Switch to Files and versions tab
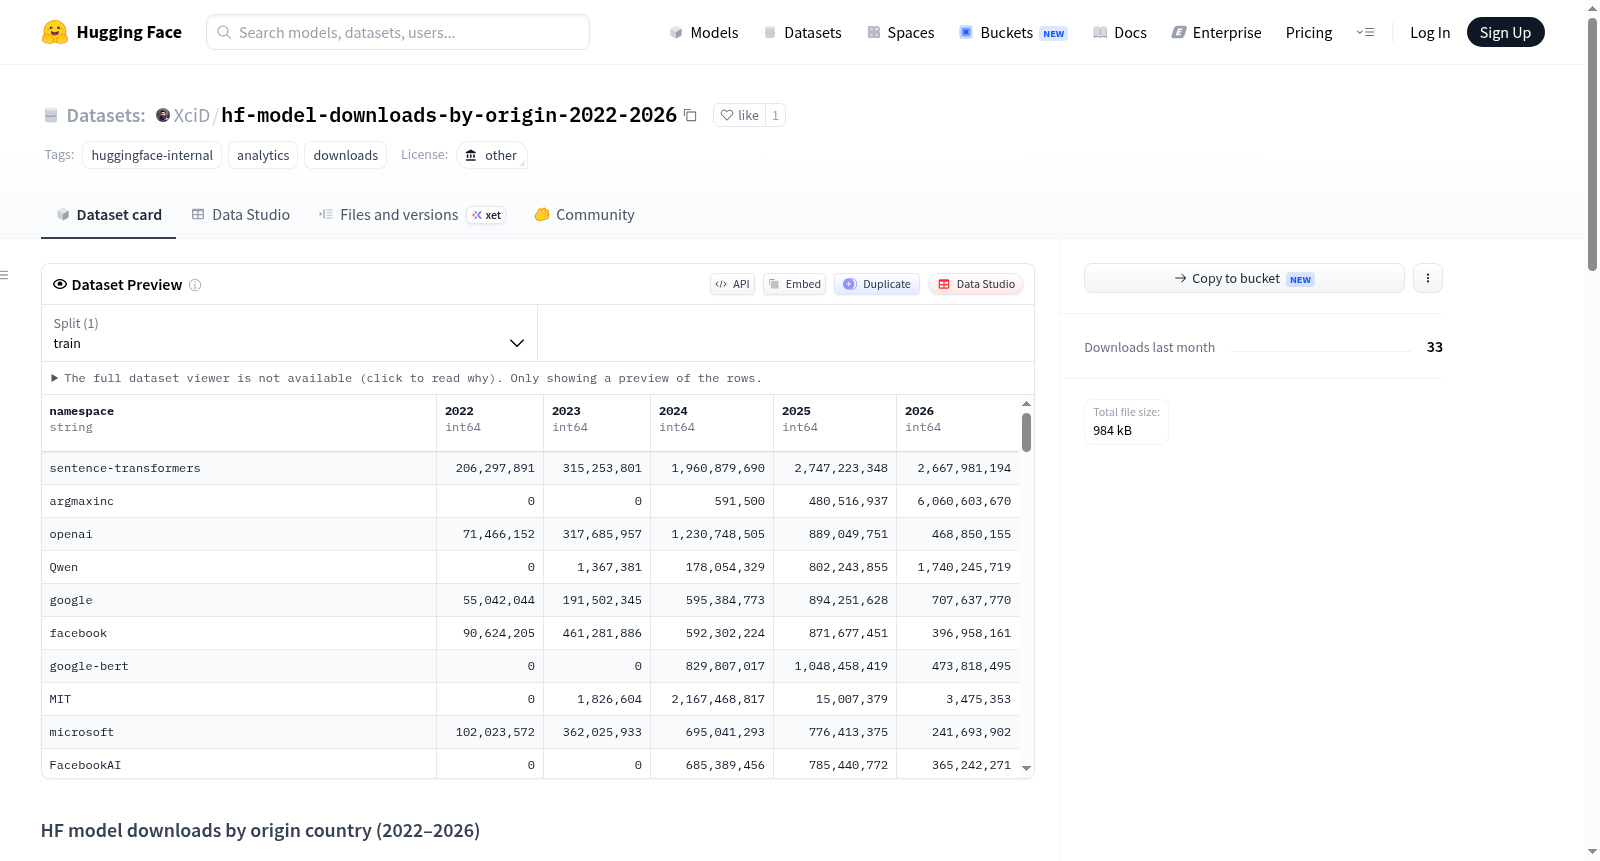This screenshot has height=861, width=1600. coord(411,214)
